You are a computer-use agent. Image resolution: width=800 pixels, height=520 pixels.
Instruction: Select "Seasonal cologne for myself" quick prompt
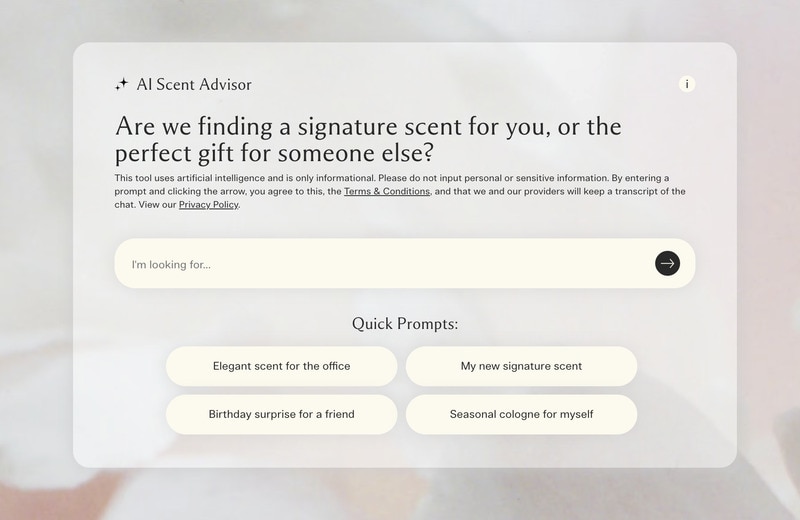pos(521,414)
